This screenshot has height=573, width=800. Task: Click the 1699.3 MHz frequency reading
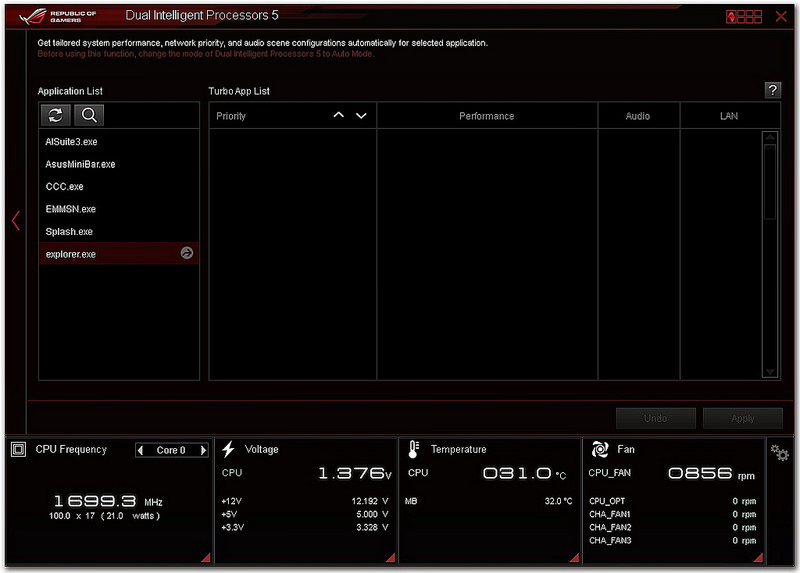point(108,501)
